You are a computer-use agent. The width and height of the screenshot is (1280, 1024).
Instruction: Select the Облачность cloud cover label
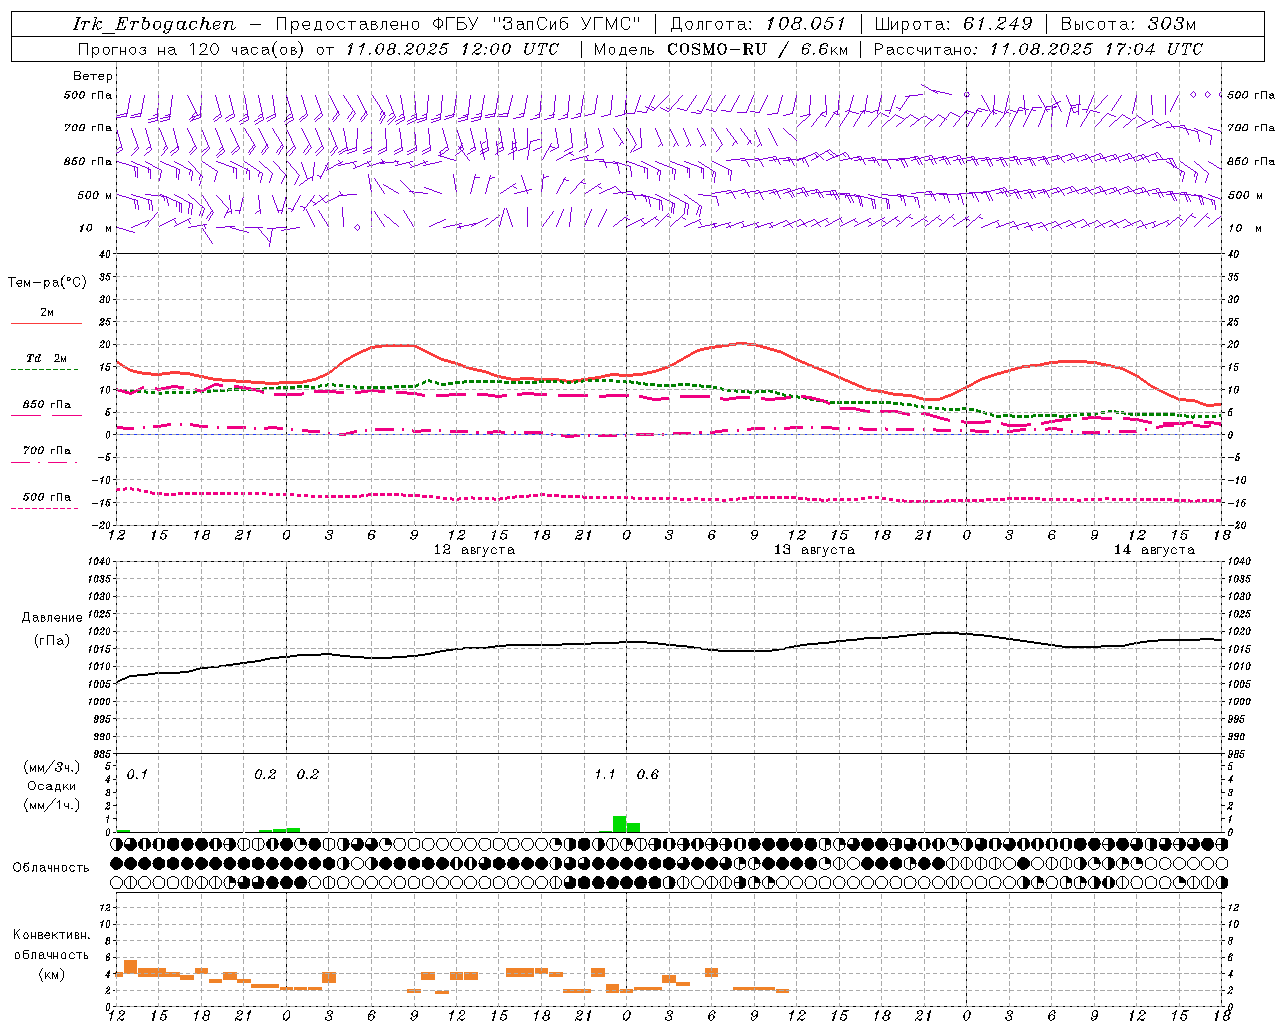pos(51,868)
